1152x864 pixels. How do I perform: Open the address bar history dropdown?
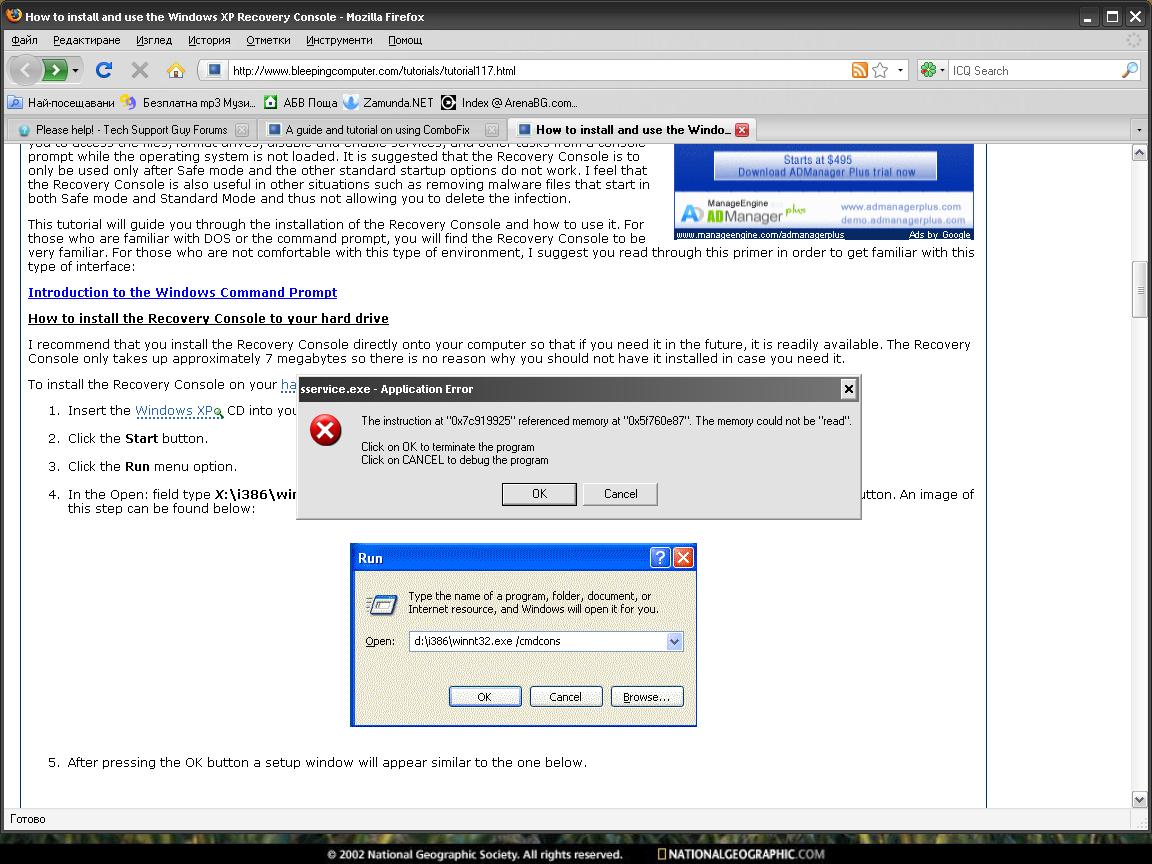900,70
